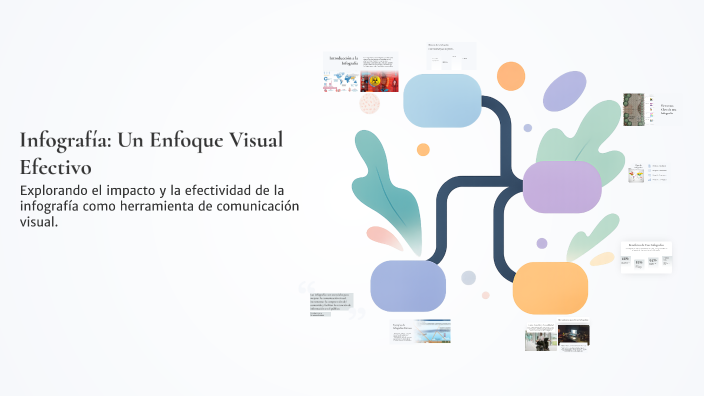Open the slide thumbnail above the light blue bubble

click(451, 56)
